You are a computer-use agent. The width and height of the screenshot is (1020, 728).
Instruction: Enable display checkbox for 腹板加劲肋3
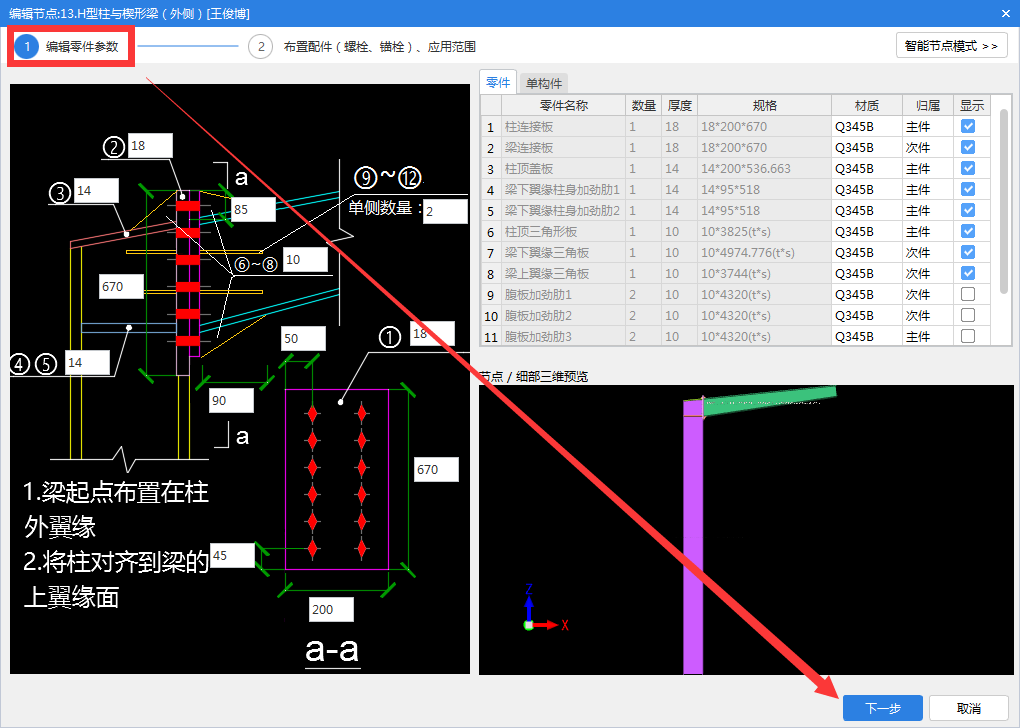tap(968, 336)
